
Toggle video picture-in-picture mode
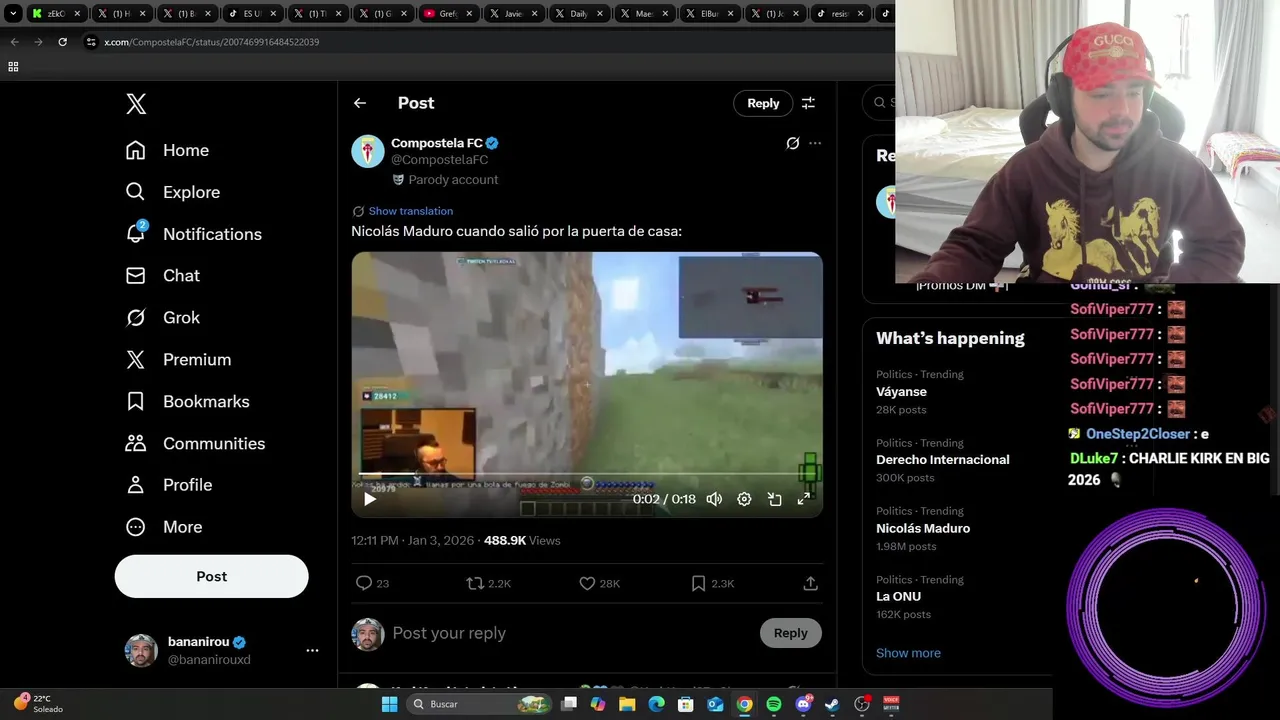[x=774, y=499]
